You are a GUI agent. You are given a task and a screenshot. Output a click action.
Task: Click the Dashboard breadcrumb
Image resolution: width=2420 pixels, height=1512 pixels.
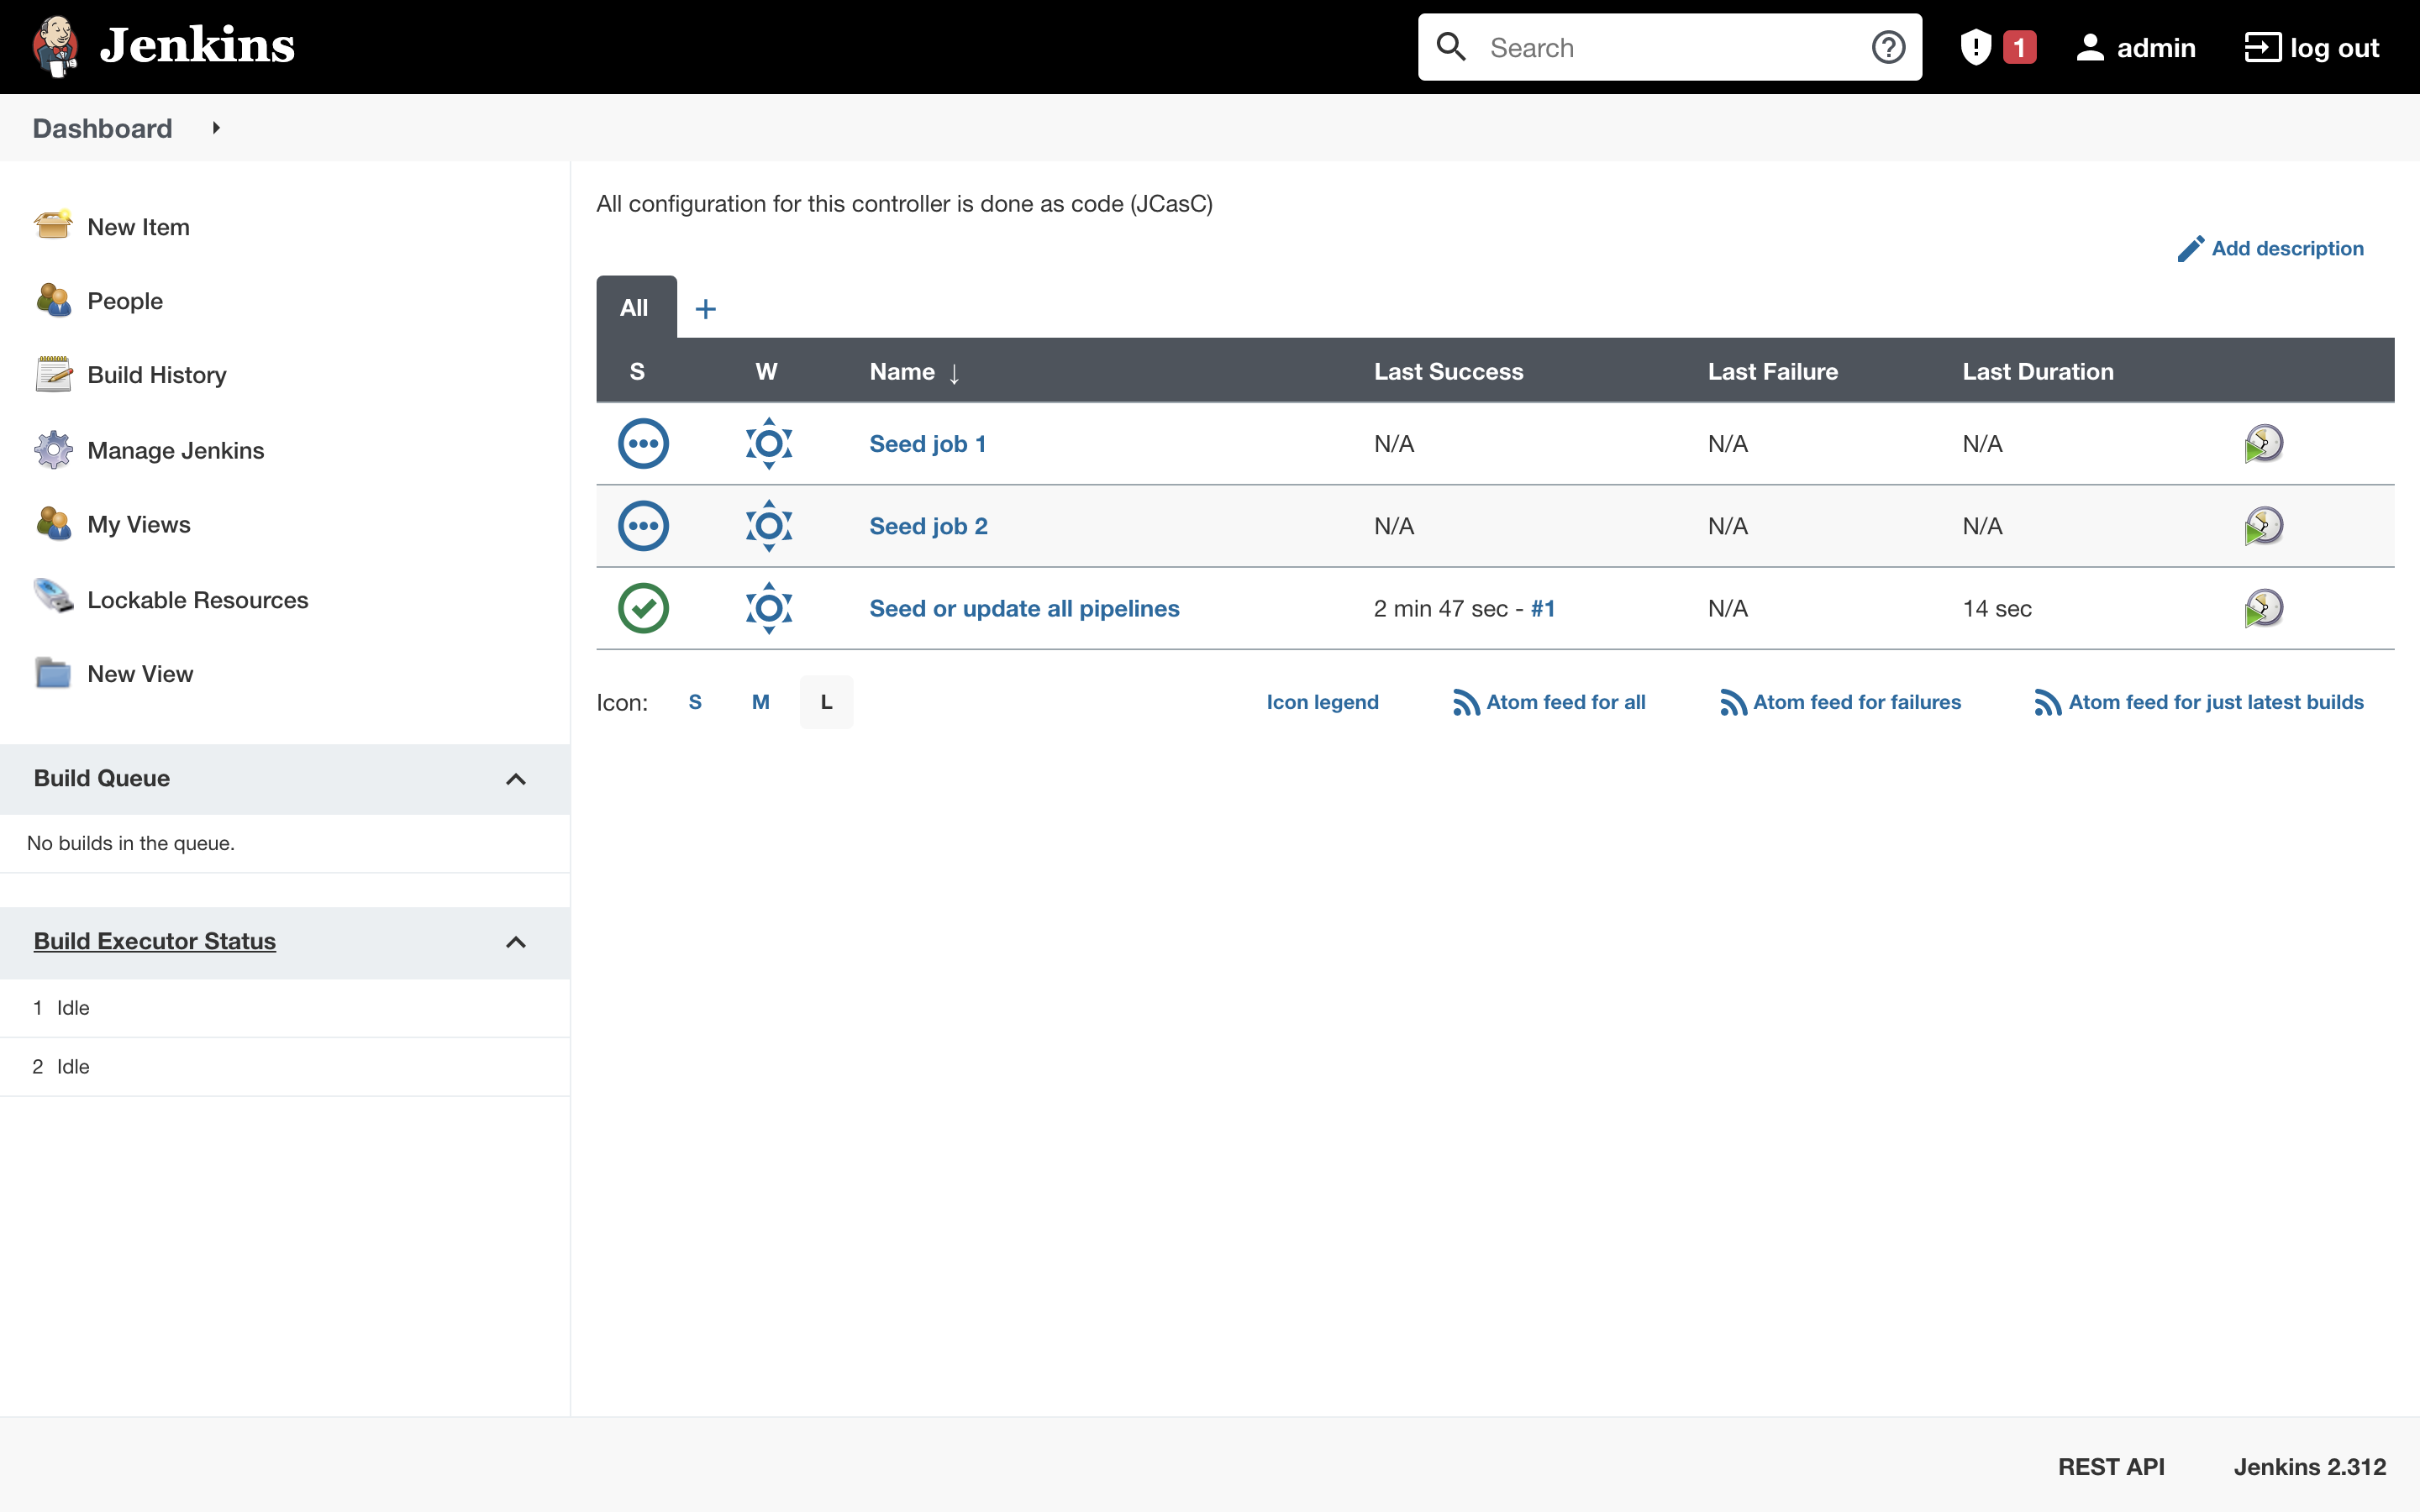pos(102,128)
